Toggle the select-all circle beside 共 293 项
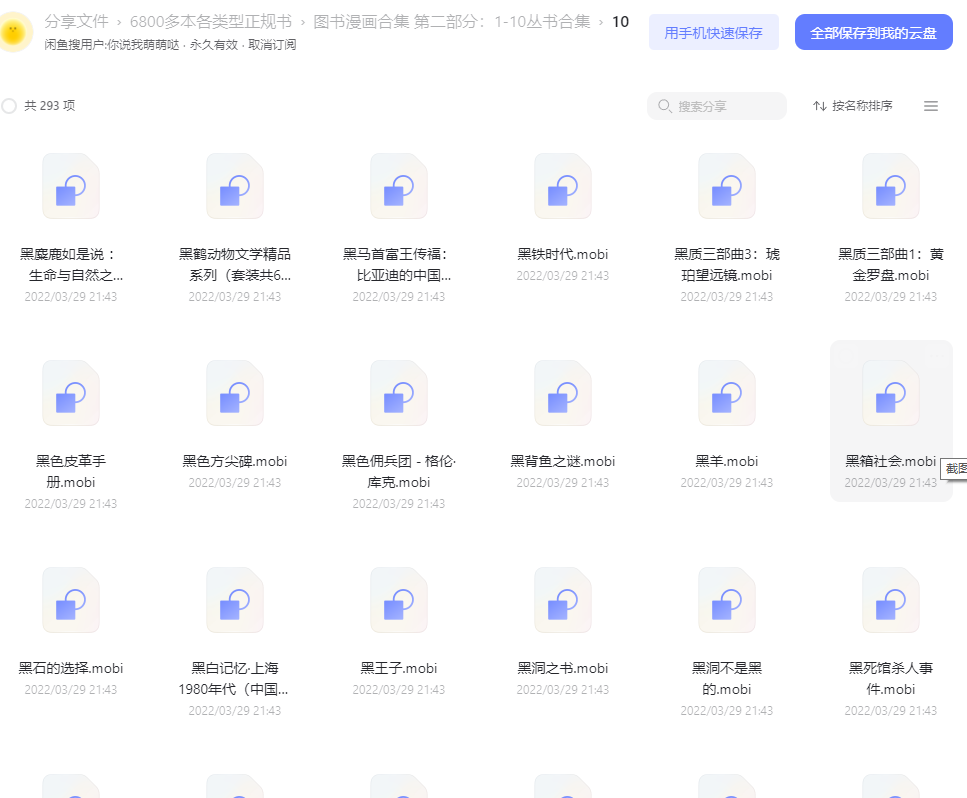Screen dimensions: 967x798 click(9, 106)
